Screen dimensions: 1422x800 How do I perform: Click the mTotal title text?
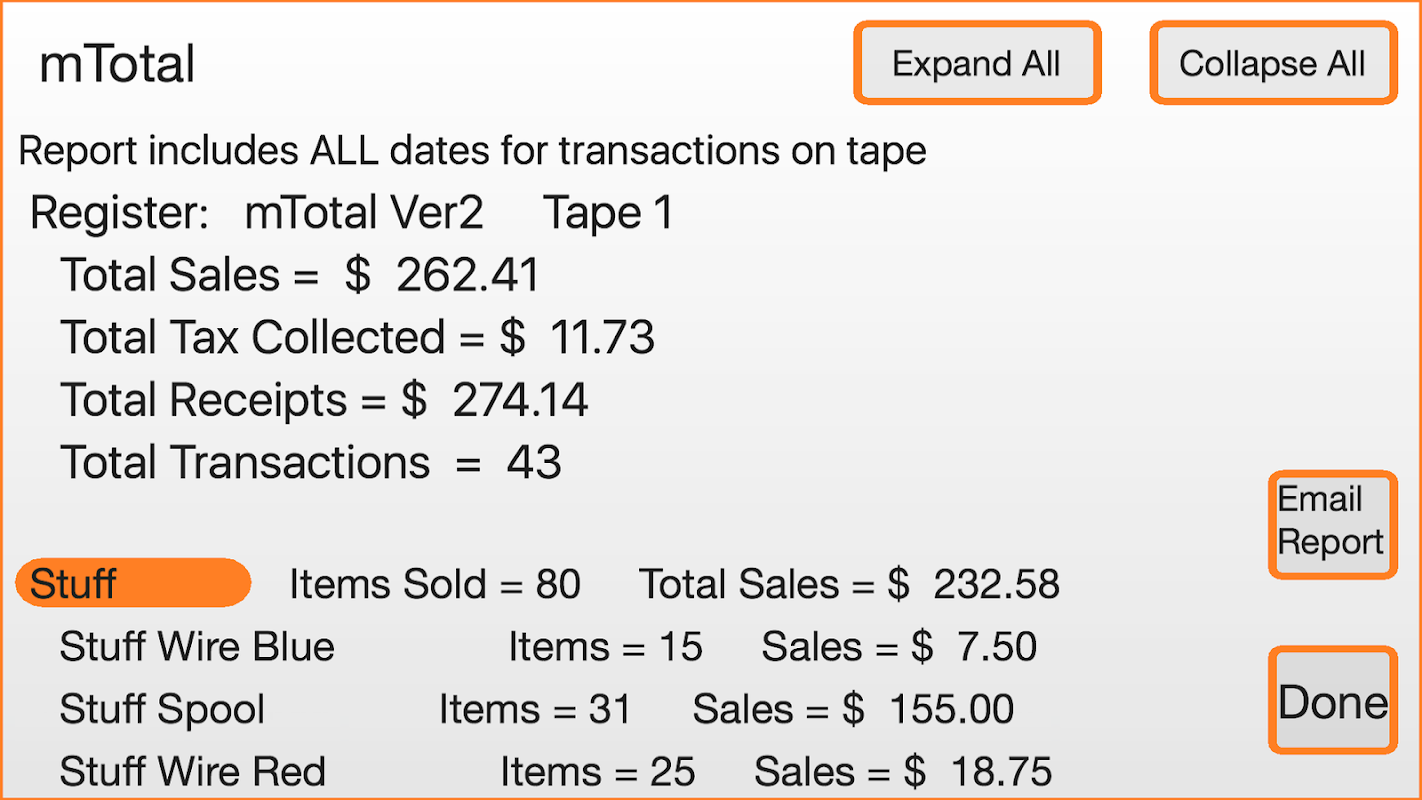click(117, 65)
